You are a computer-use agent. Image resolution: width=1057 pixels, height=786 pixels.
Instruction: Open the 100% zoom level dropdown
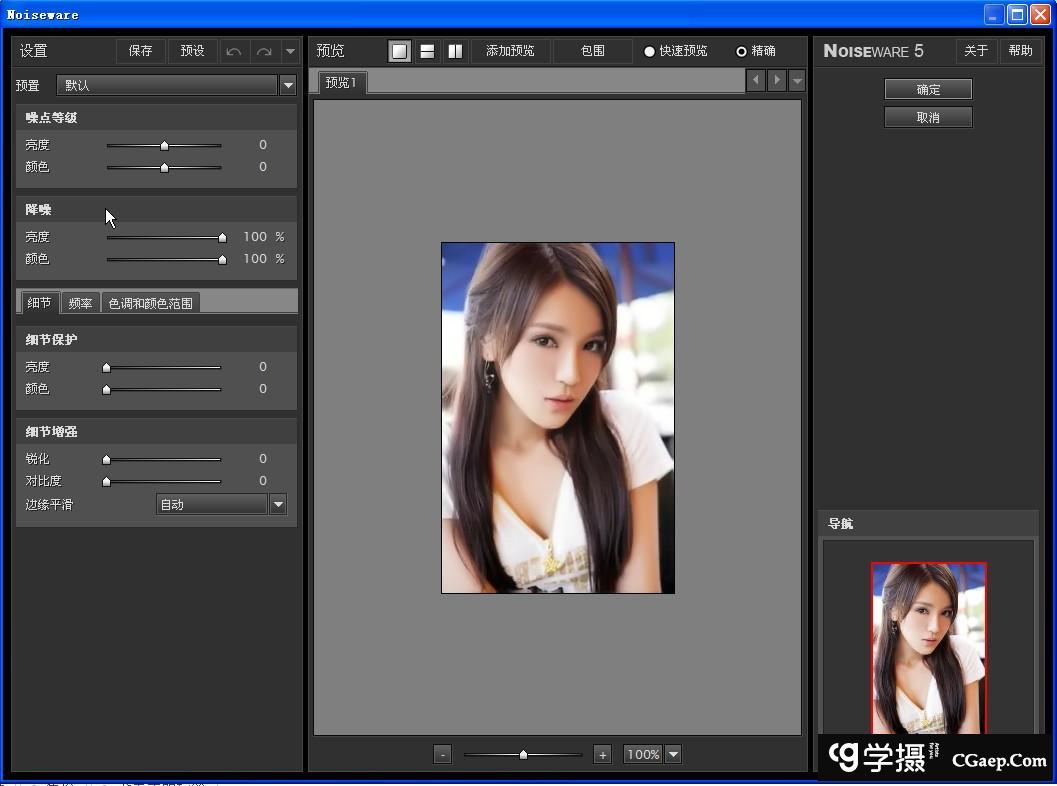(x=673, y=755)
